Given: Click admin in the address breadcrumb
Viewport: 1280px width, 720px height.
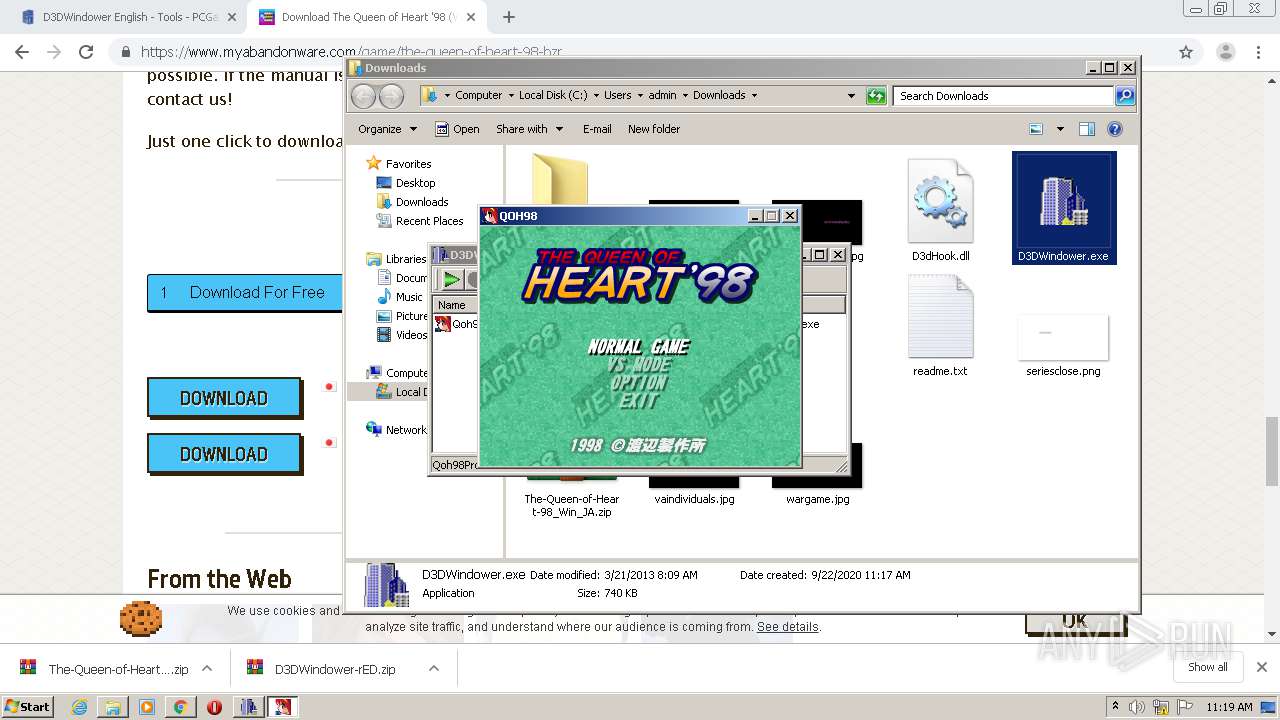Looking at the screenshot, I should [662, 95].
